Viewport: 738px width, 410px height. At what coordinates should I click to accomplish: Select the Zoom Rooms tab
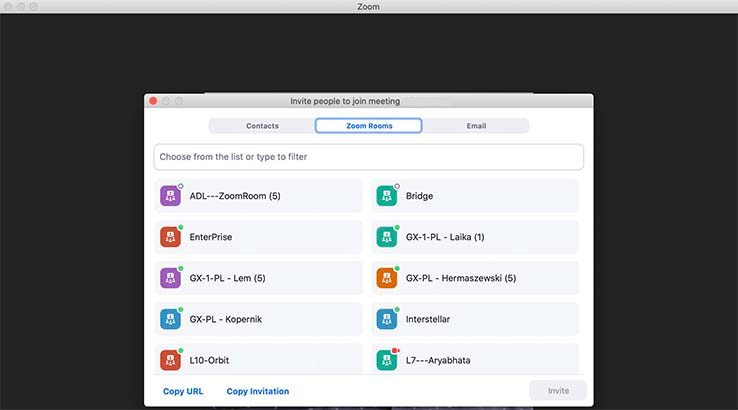(369, 126)
